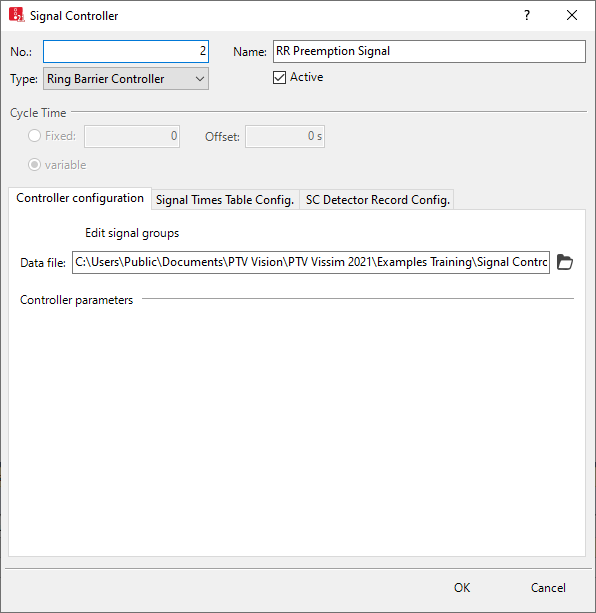Click the Signal Controller app icon in title bar

16,15
